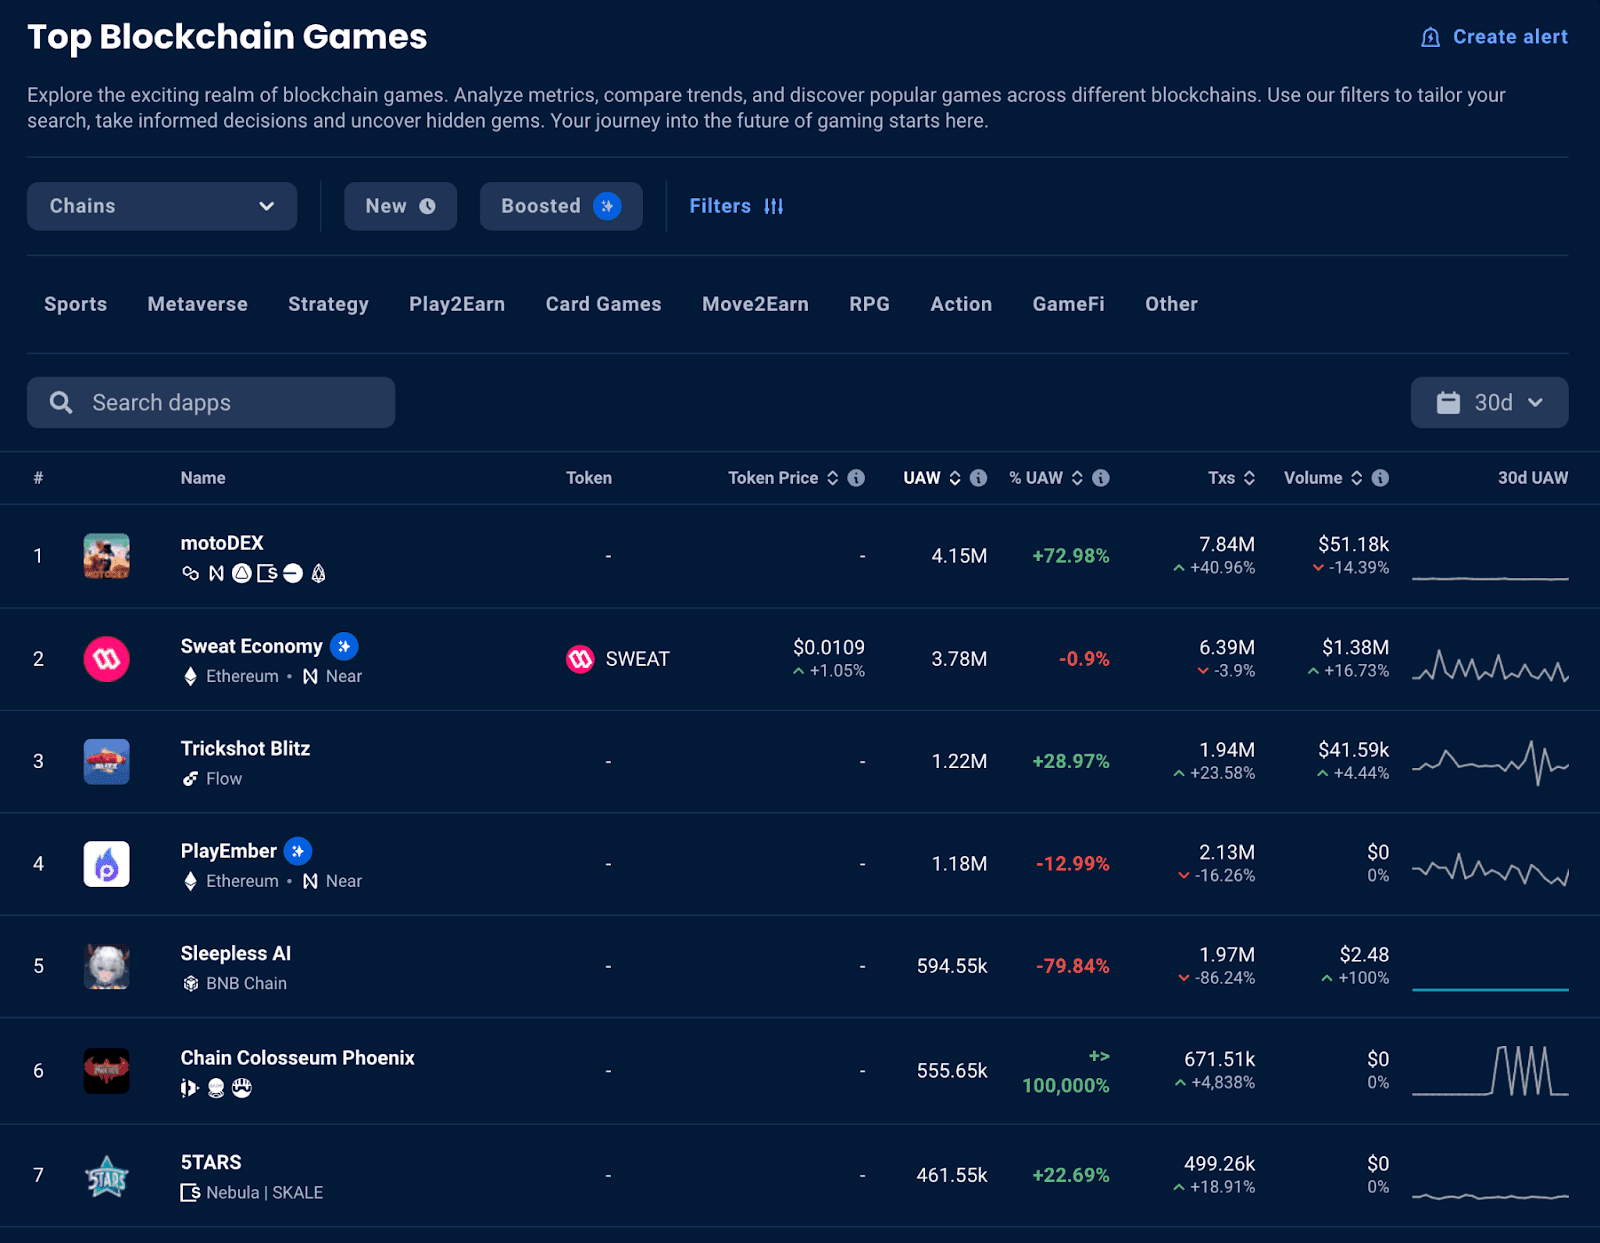Select the Metaverse category tab
1600x1243 pixels.
197,304
